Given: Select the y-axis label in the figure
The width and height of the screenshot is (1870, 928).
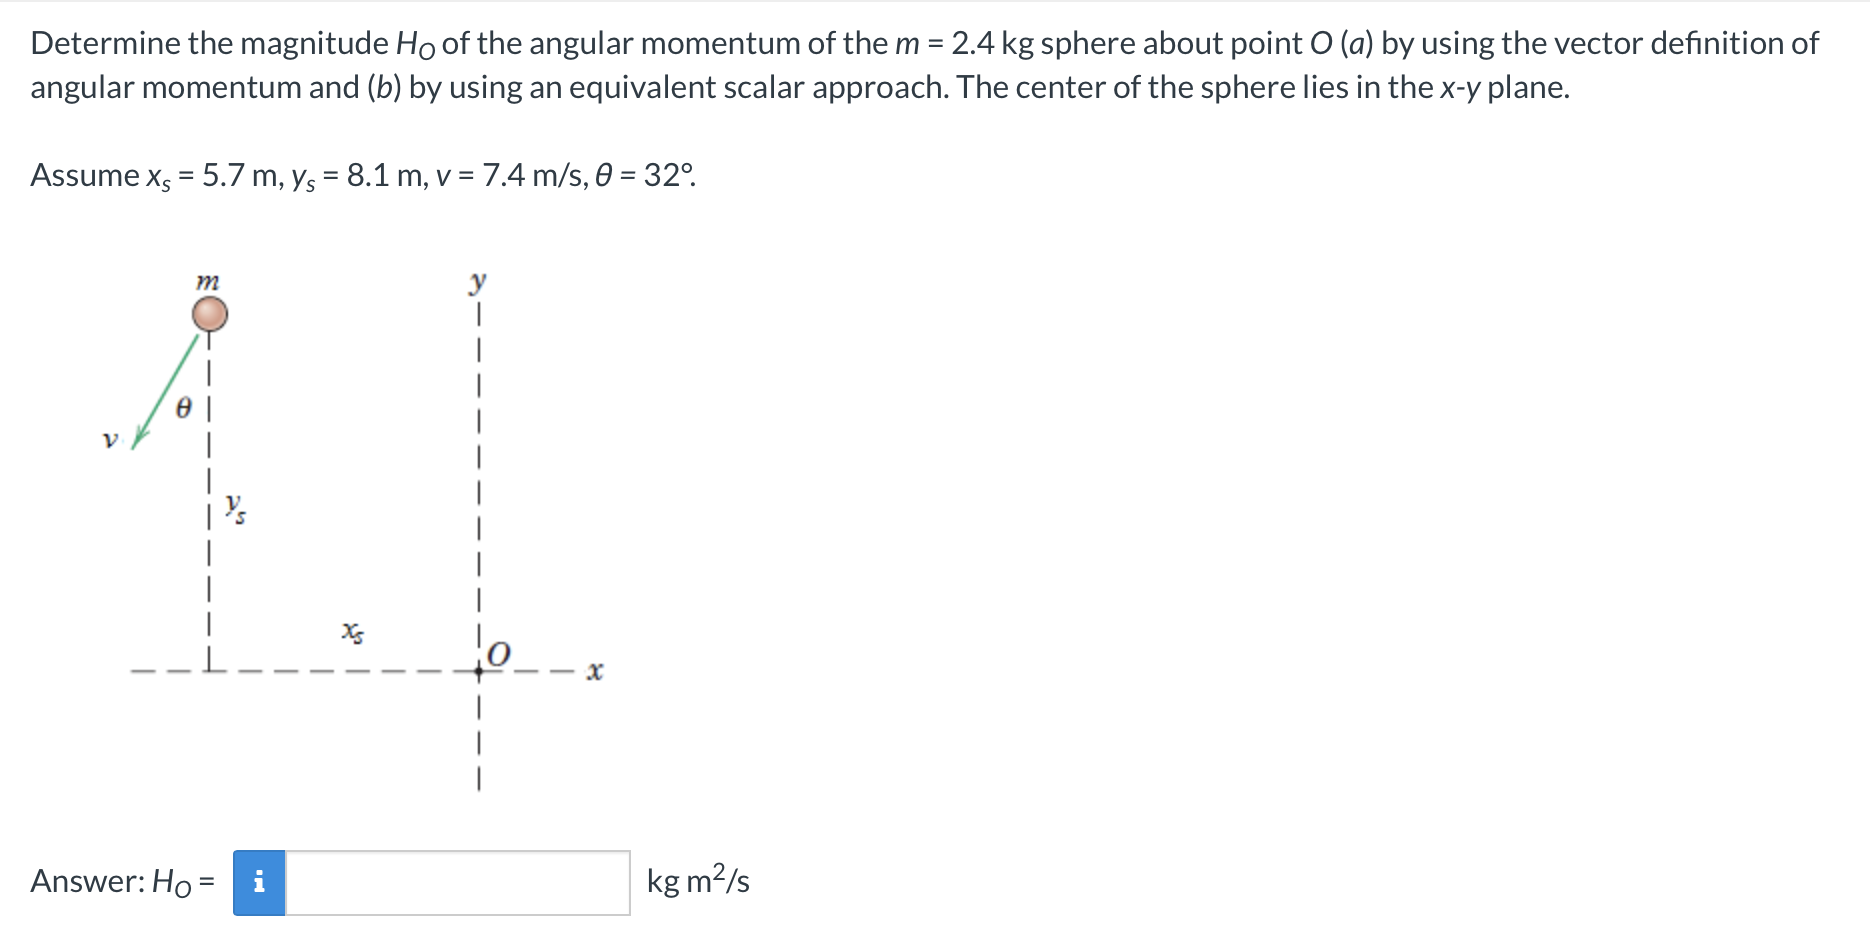Looking at the screenshot, I should 478,282.
